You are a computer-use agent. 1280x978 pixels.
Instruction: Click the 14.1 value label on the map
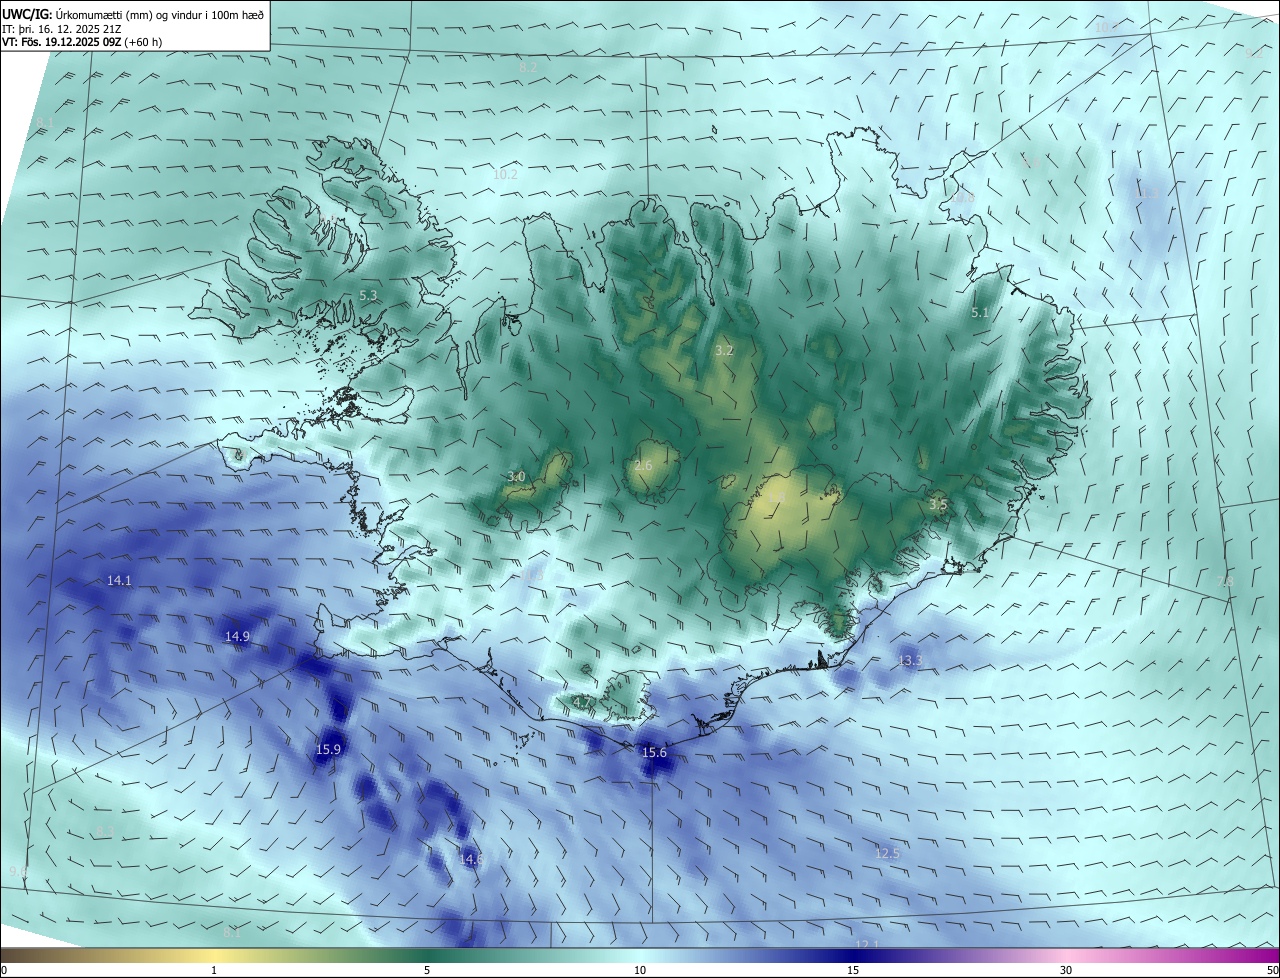click(119, 580)
